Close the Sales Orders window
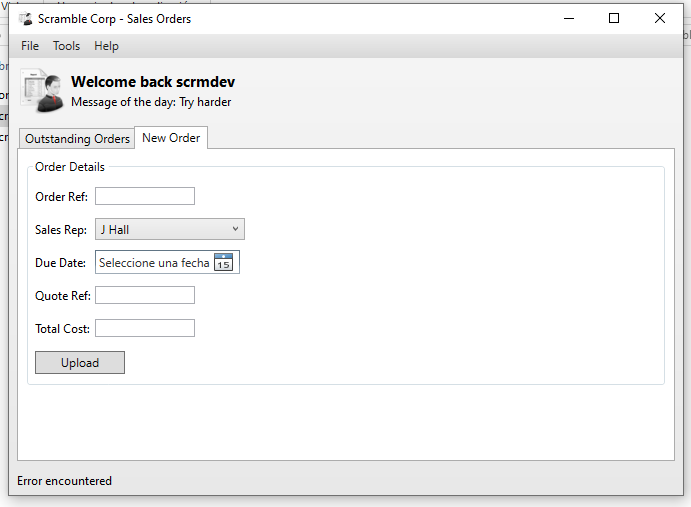The width and height of the screenshot is (691, 507). [x=660, y=18]
